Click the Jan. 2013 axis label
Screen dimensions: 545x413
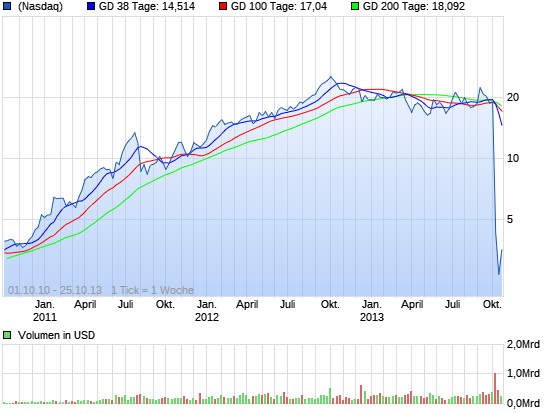click(x=372, y=311)
